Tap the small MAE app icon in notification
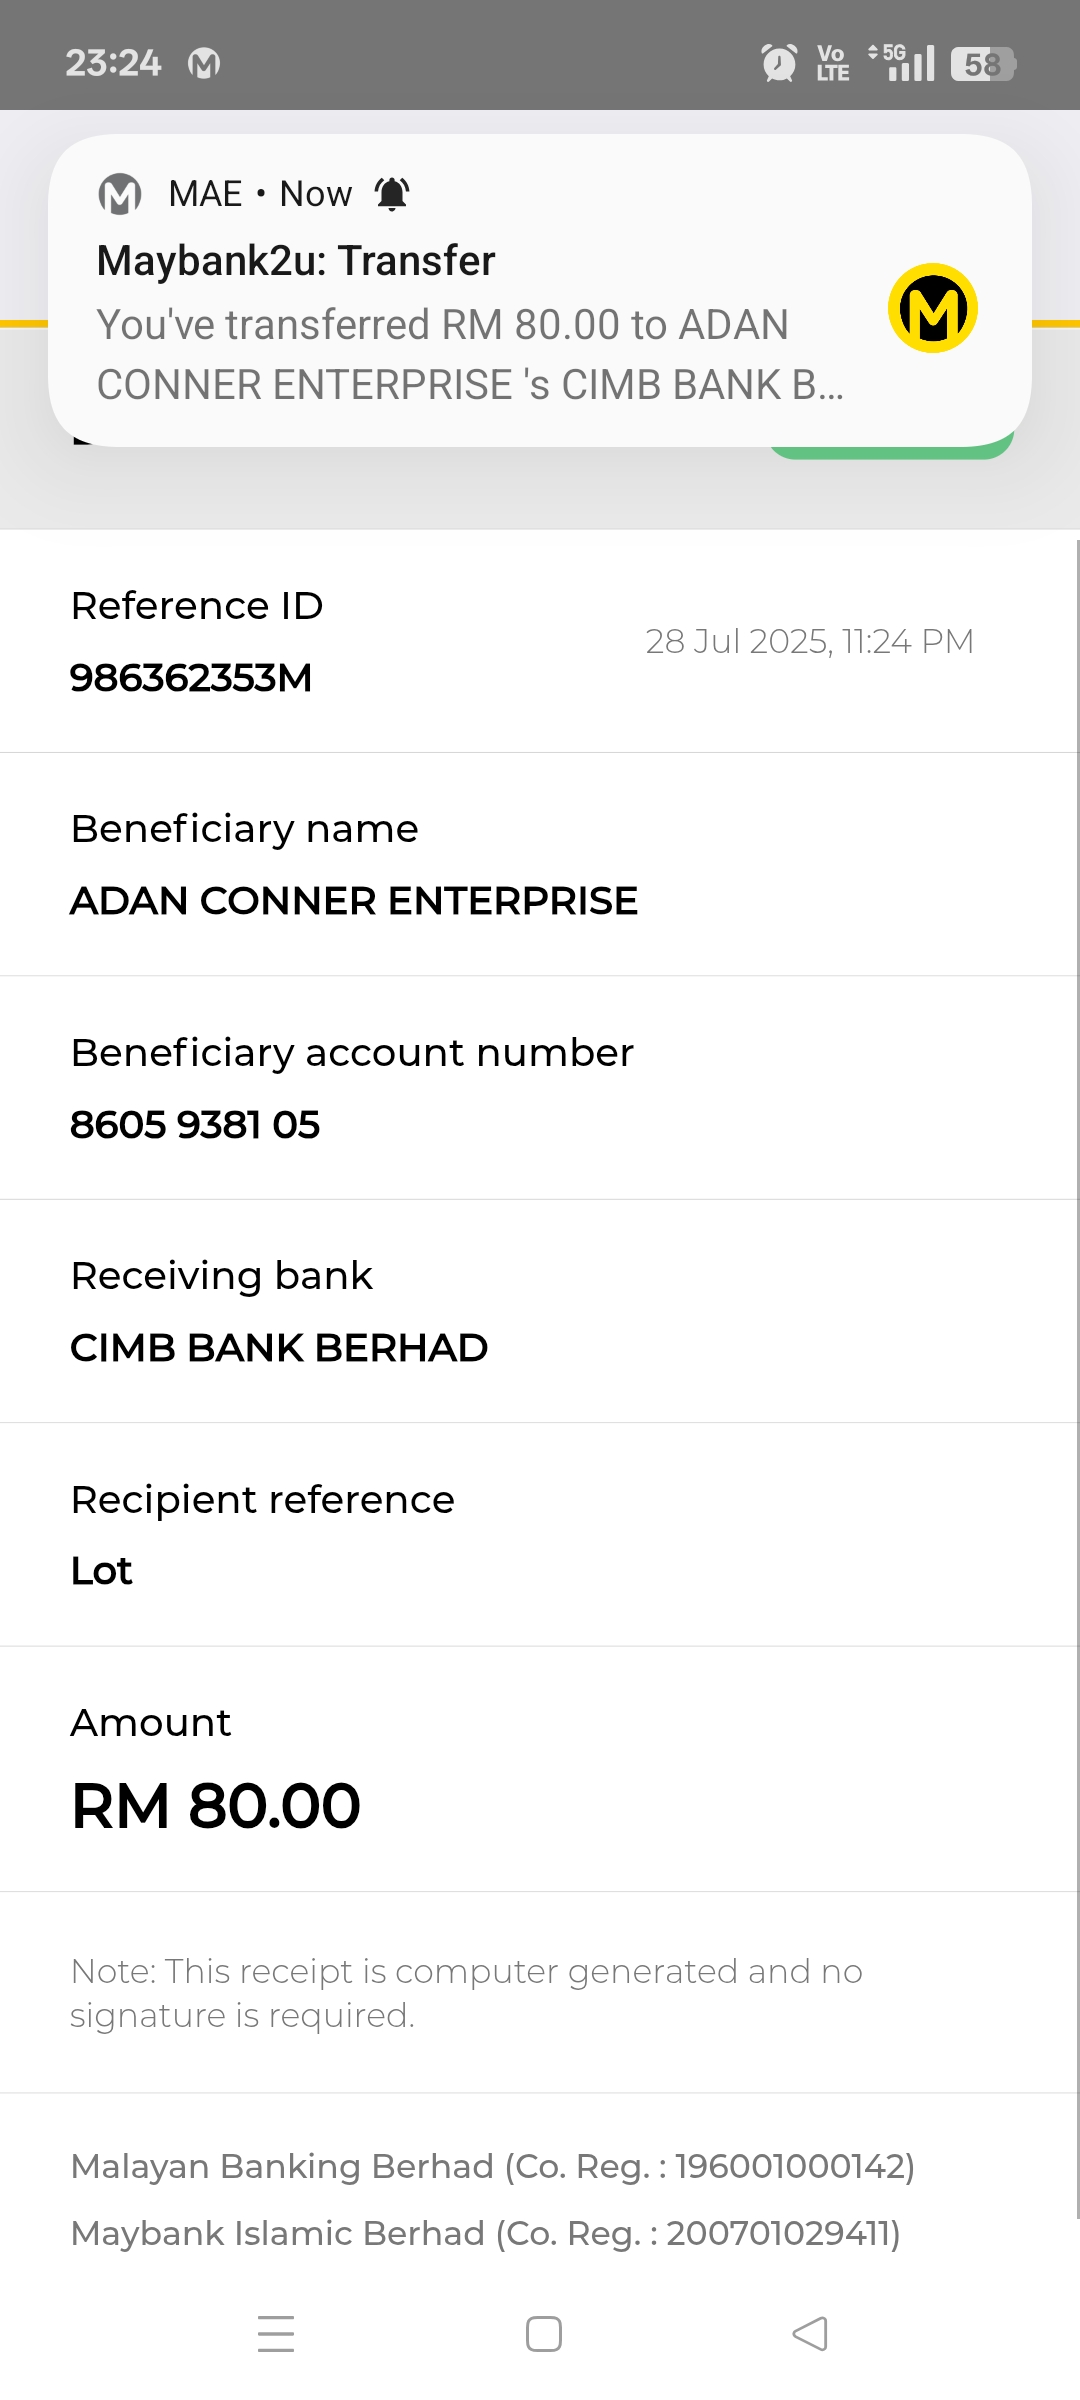1080x2400 pixels. point(120,194)
